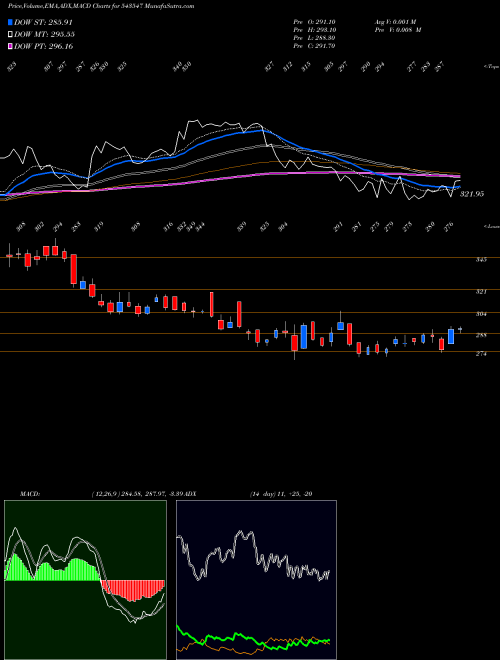Click the 'Pre O: 291.10' open value
The height and width of the screenshot is (660, 500).
tap(314, 22)
